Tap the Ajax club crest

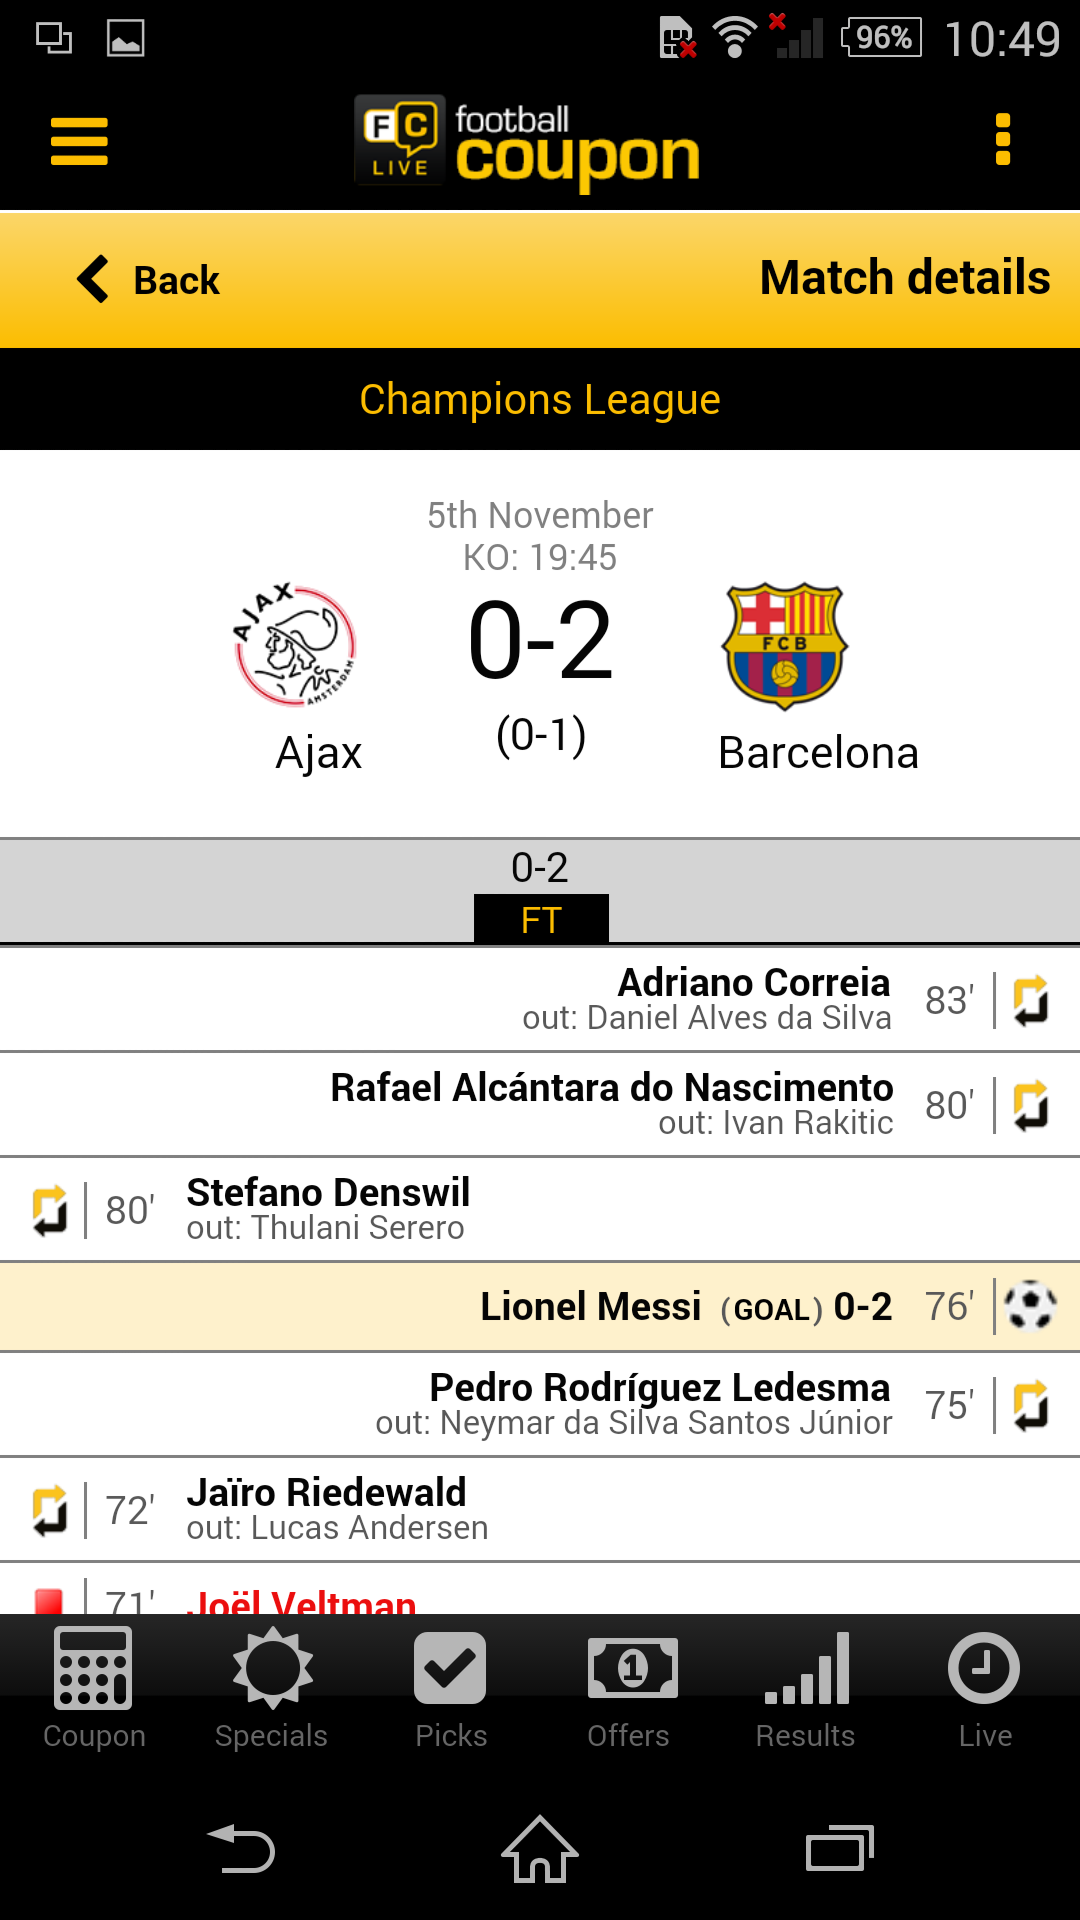296,646
